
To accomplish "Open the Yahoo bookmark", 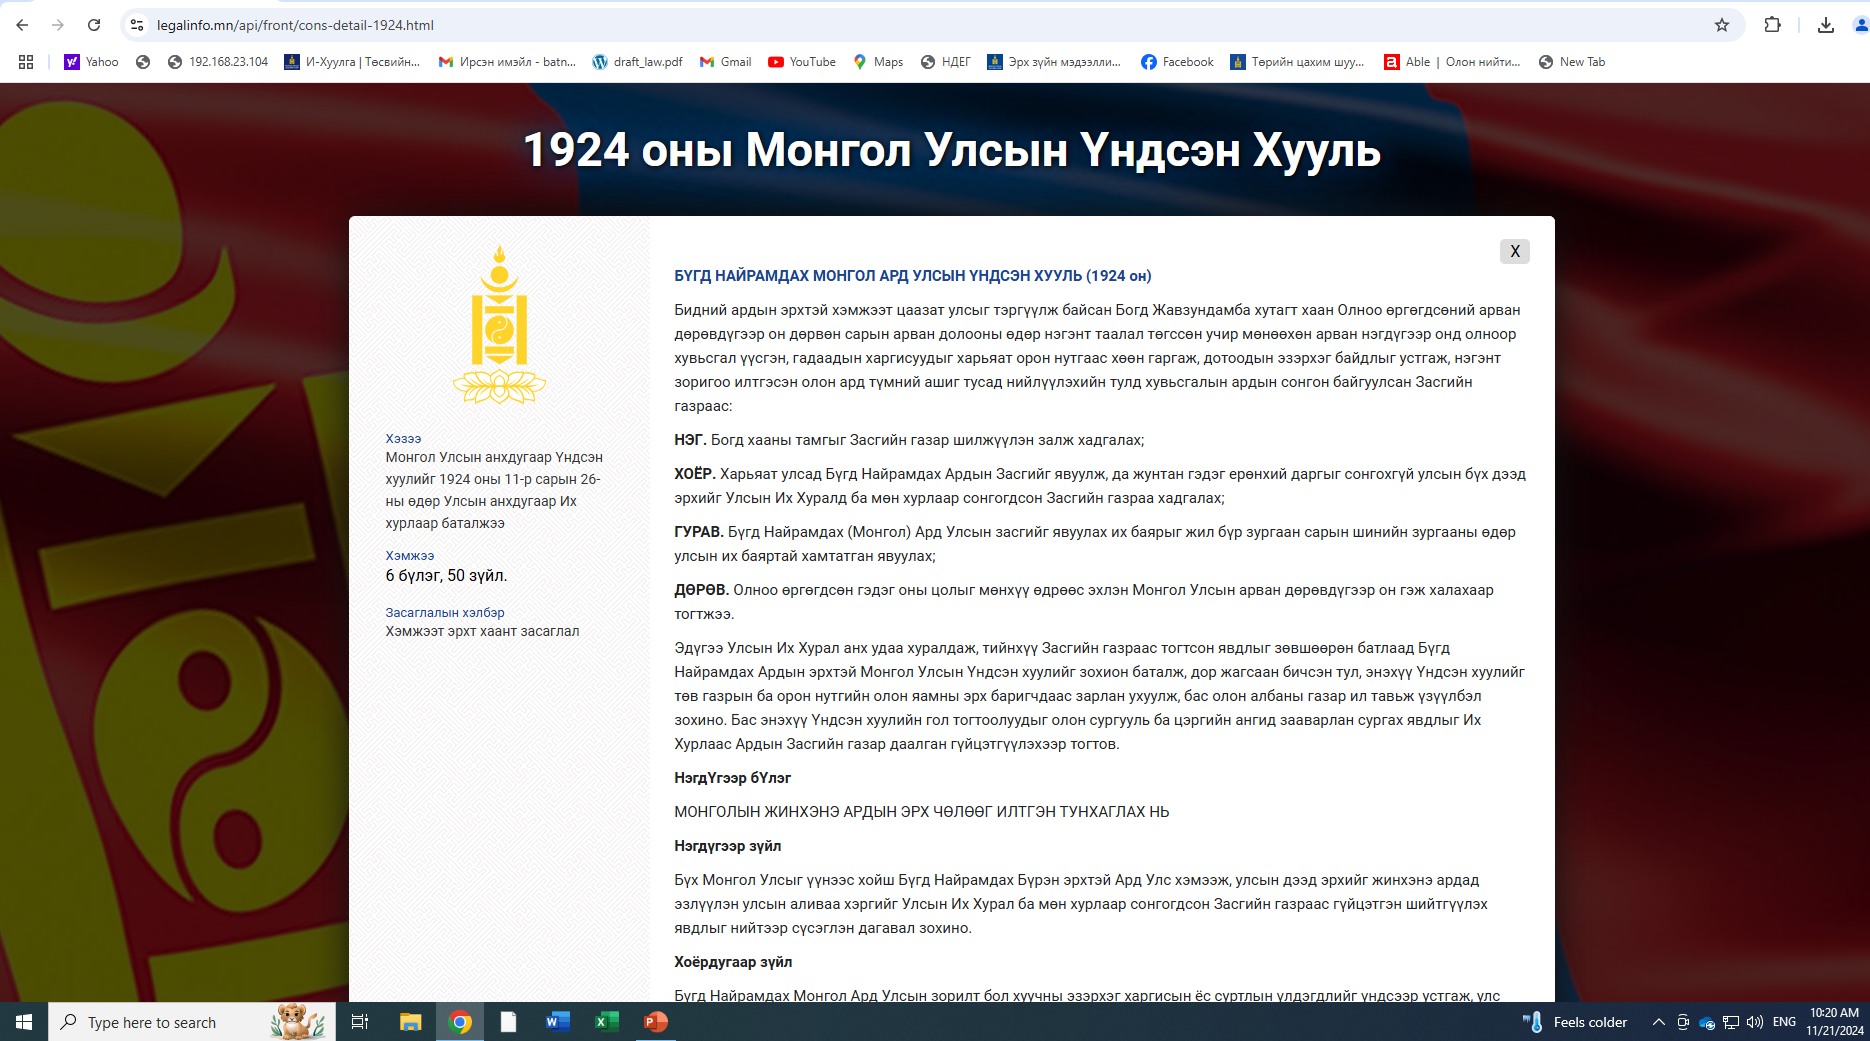I will (x=93, y=62).
